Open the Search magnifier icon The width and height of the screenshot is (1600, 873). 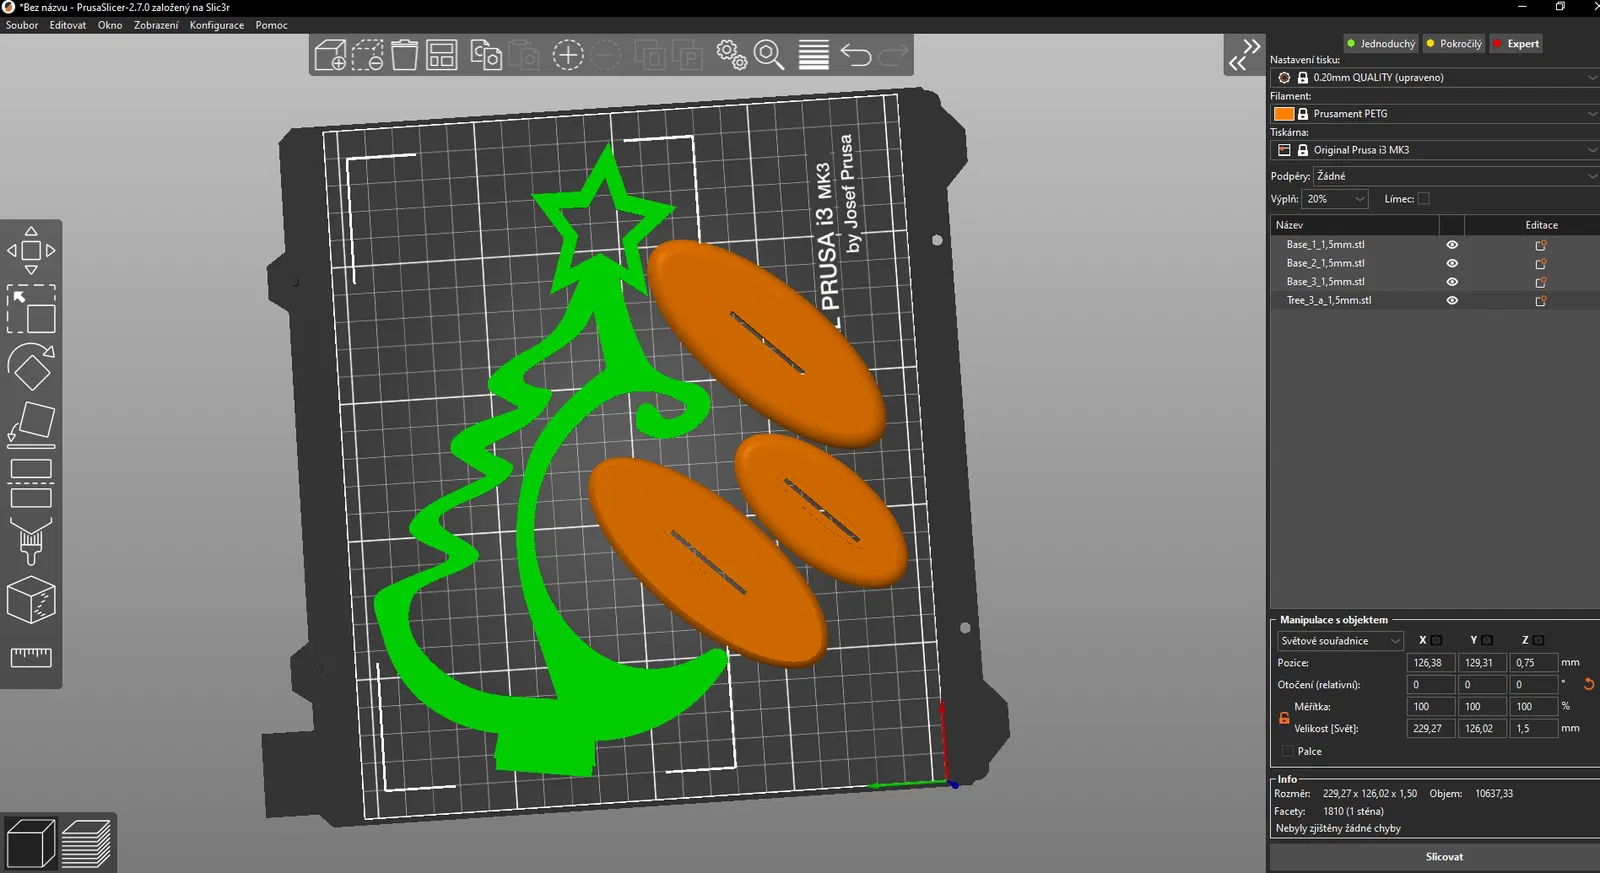pos(769,55)
